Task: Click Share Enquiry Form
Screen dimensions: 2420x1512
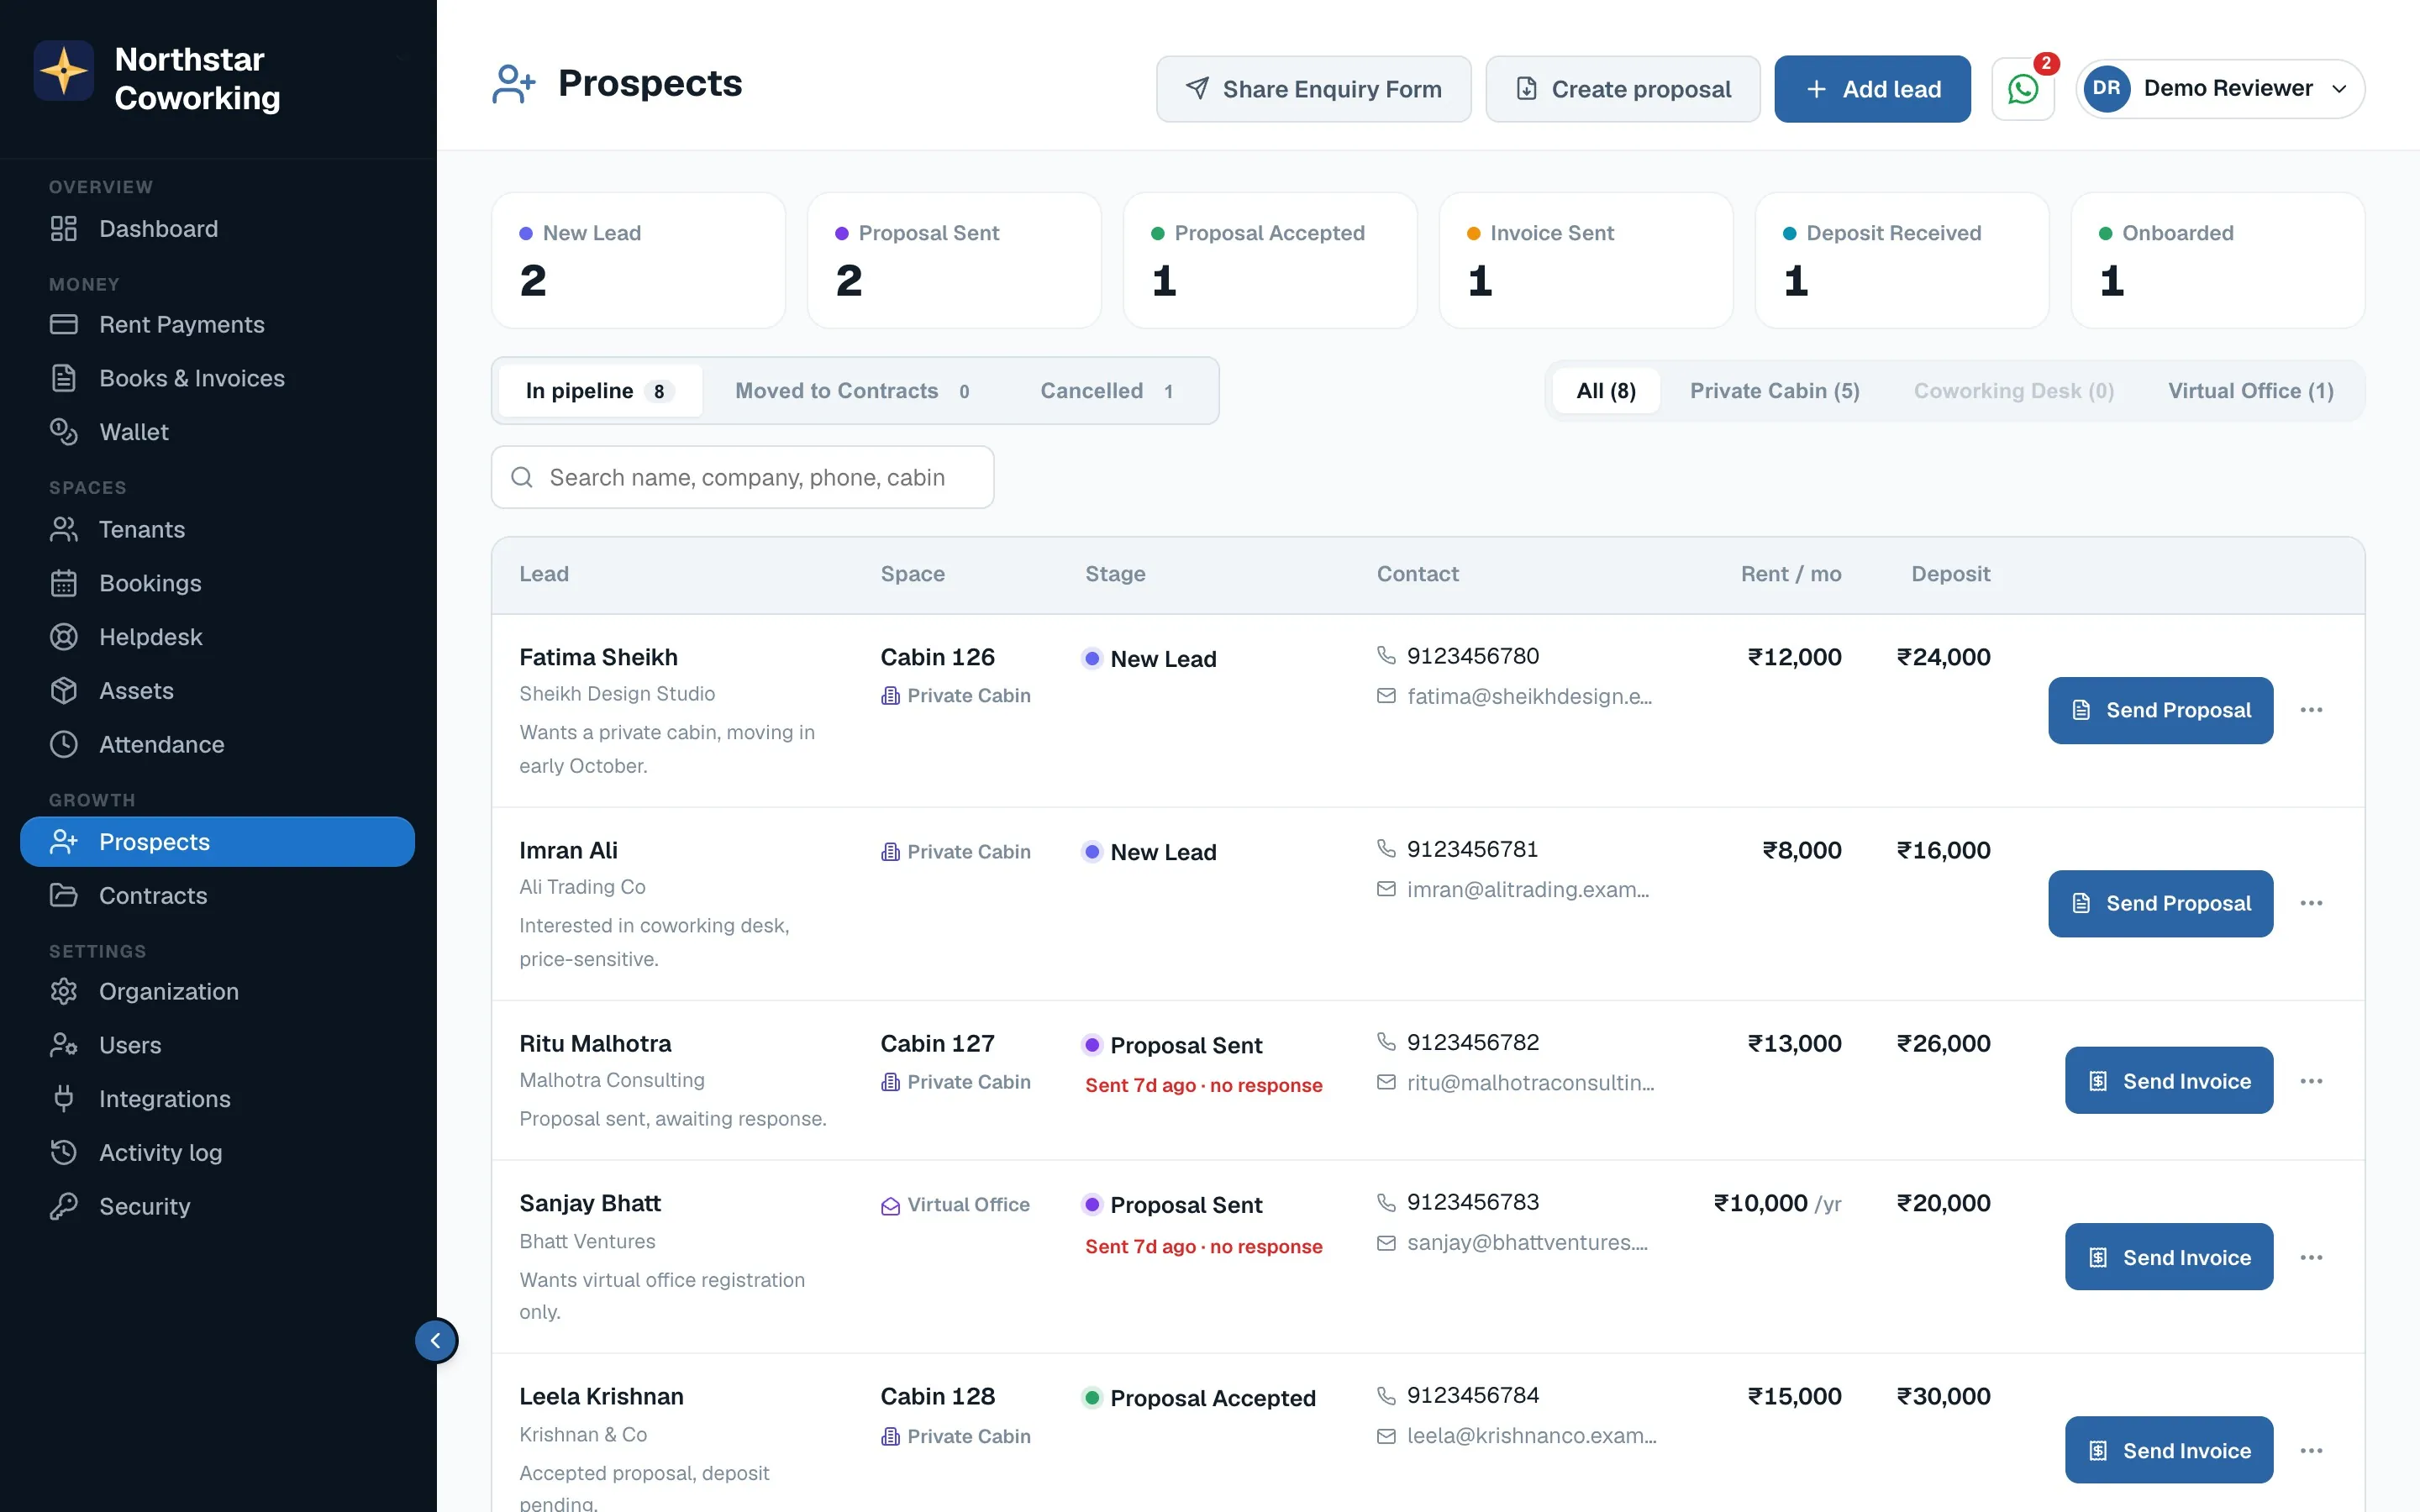Action: click(1313, 89)
